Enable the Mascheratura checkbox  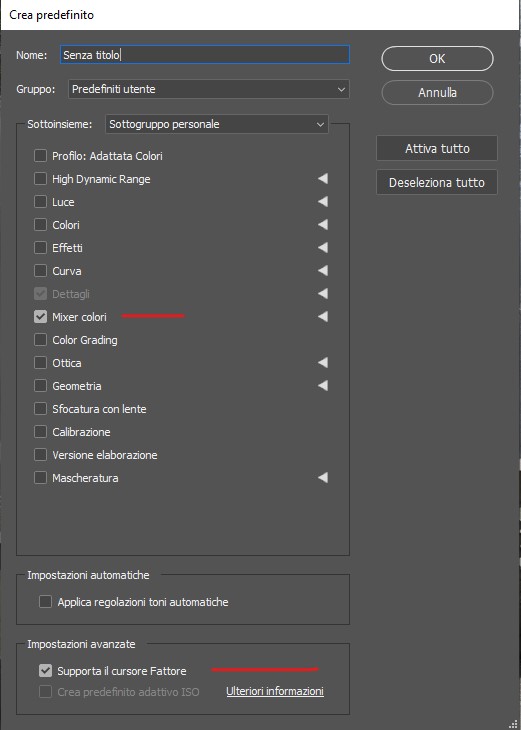[41, 478]
